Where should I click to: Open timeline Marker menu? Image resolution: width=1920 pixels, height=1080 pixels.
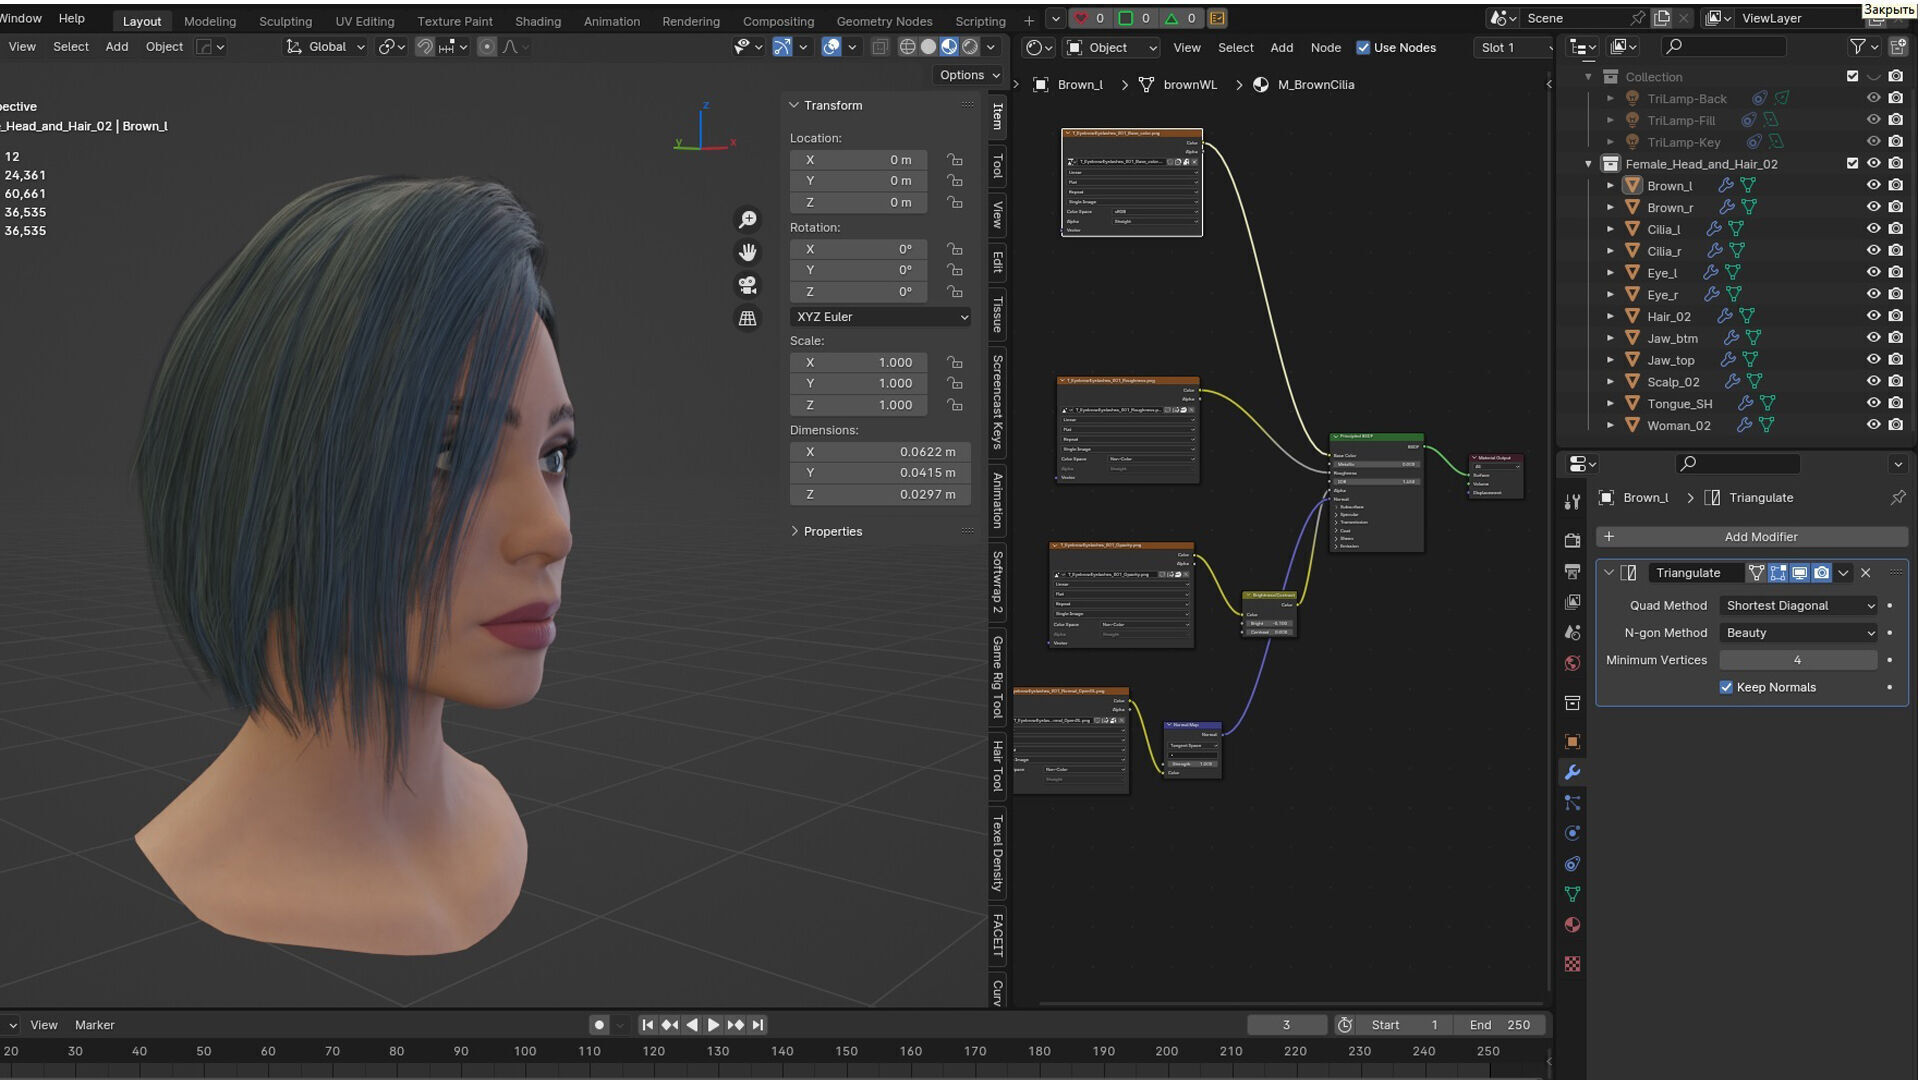[95, 1025]
